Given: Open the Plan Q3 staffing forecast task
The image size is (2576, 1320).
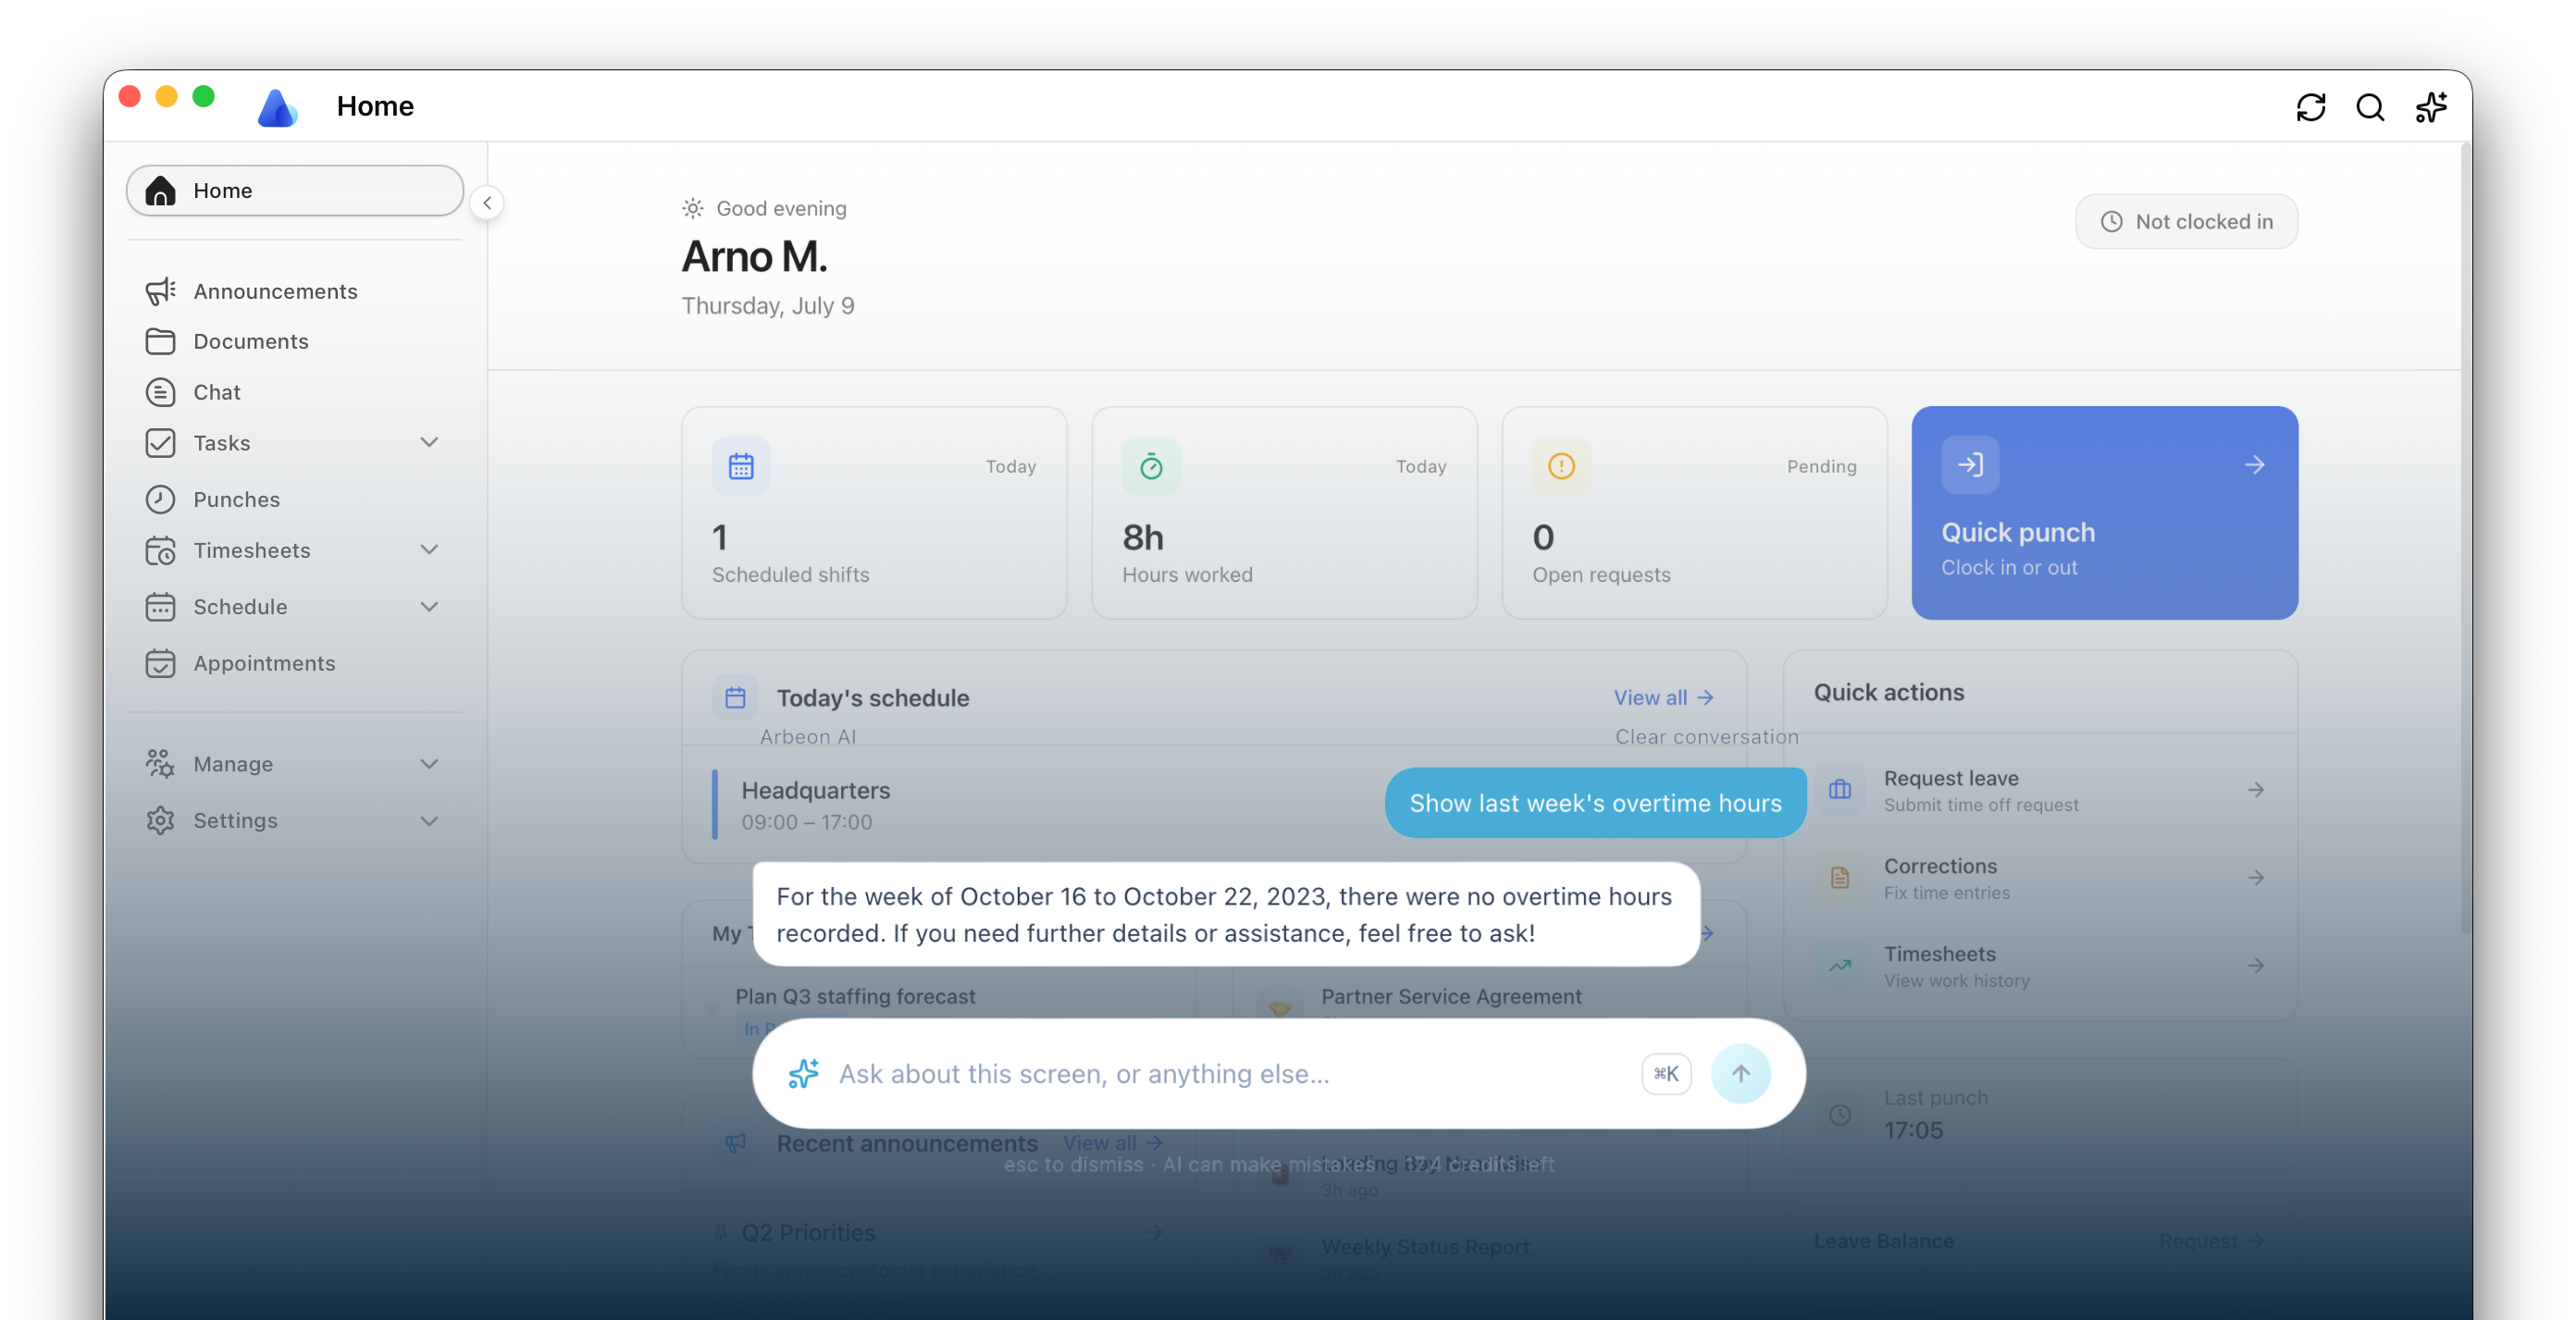Looking at the screenshot, I should [x=855, y=996].
